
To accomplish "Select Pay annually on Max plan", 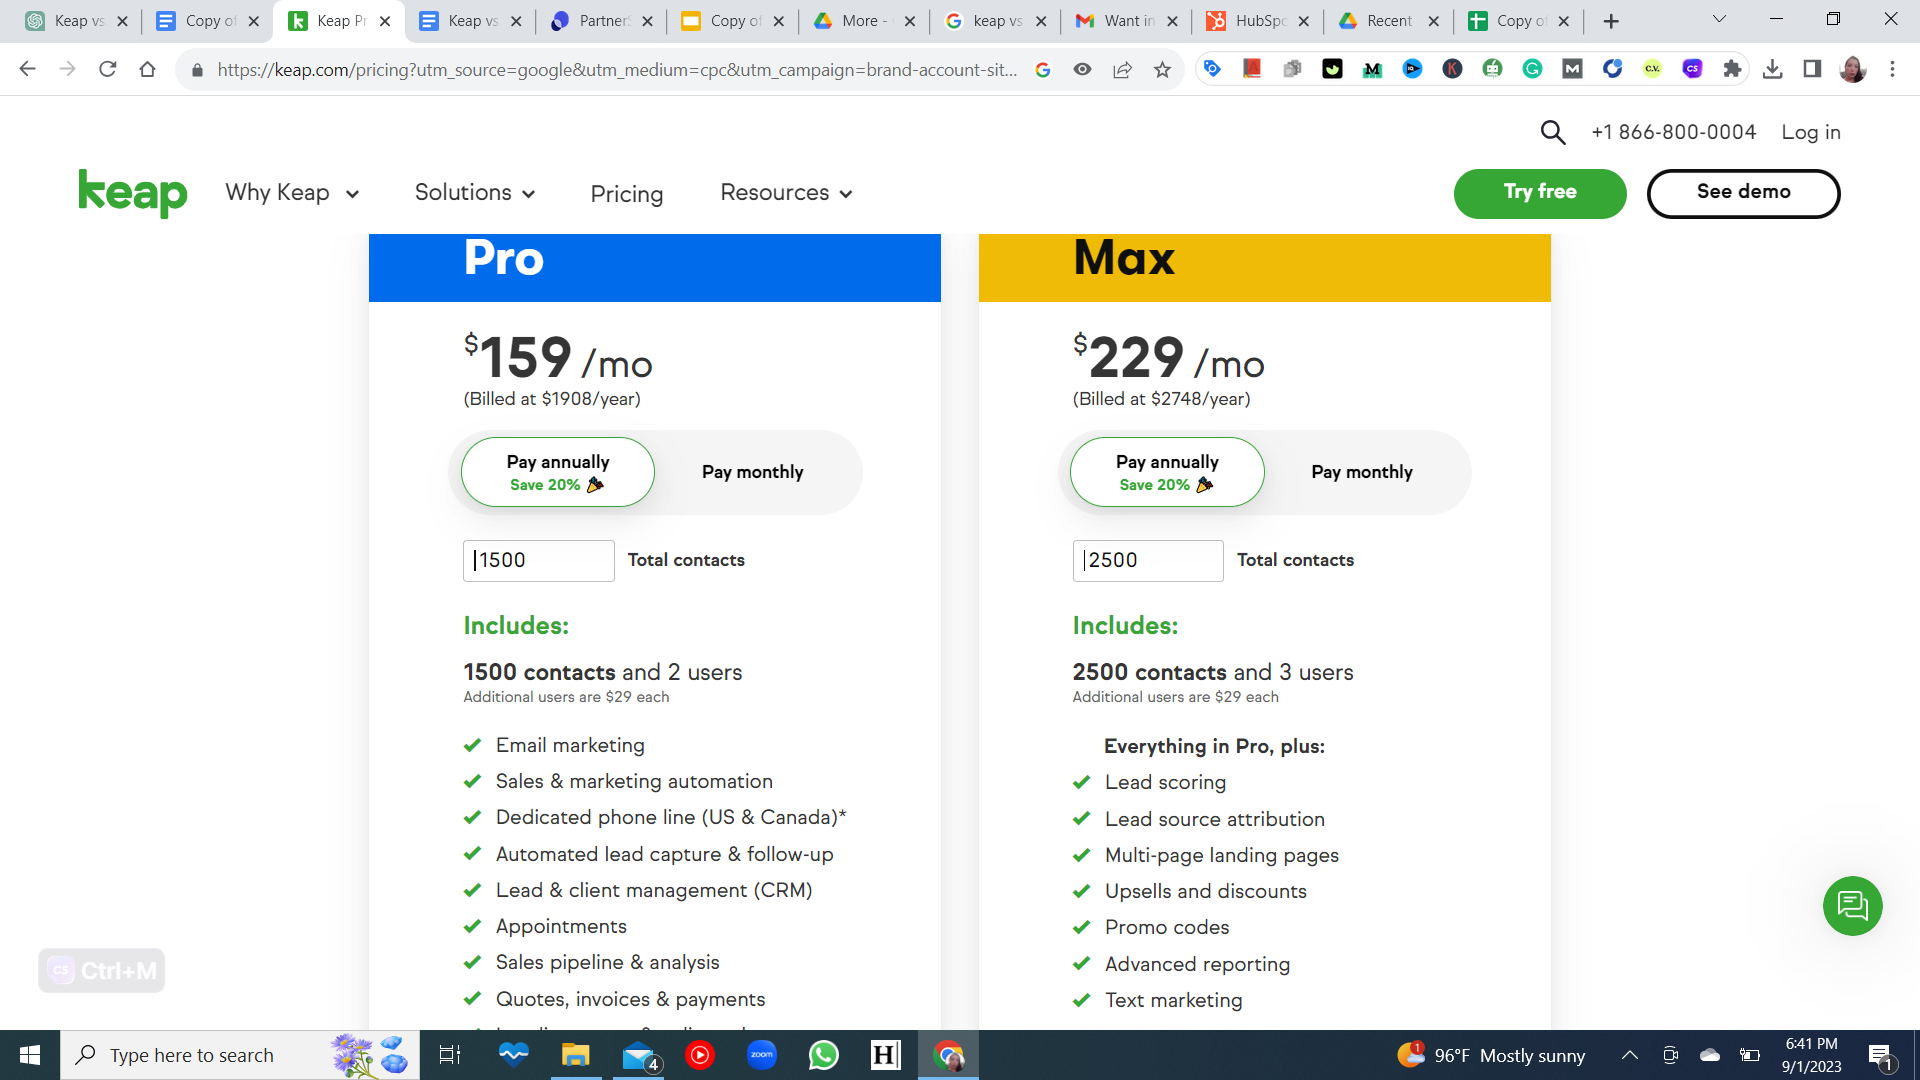I will 1167,472.
